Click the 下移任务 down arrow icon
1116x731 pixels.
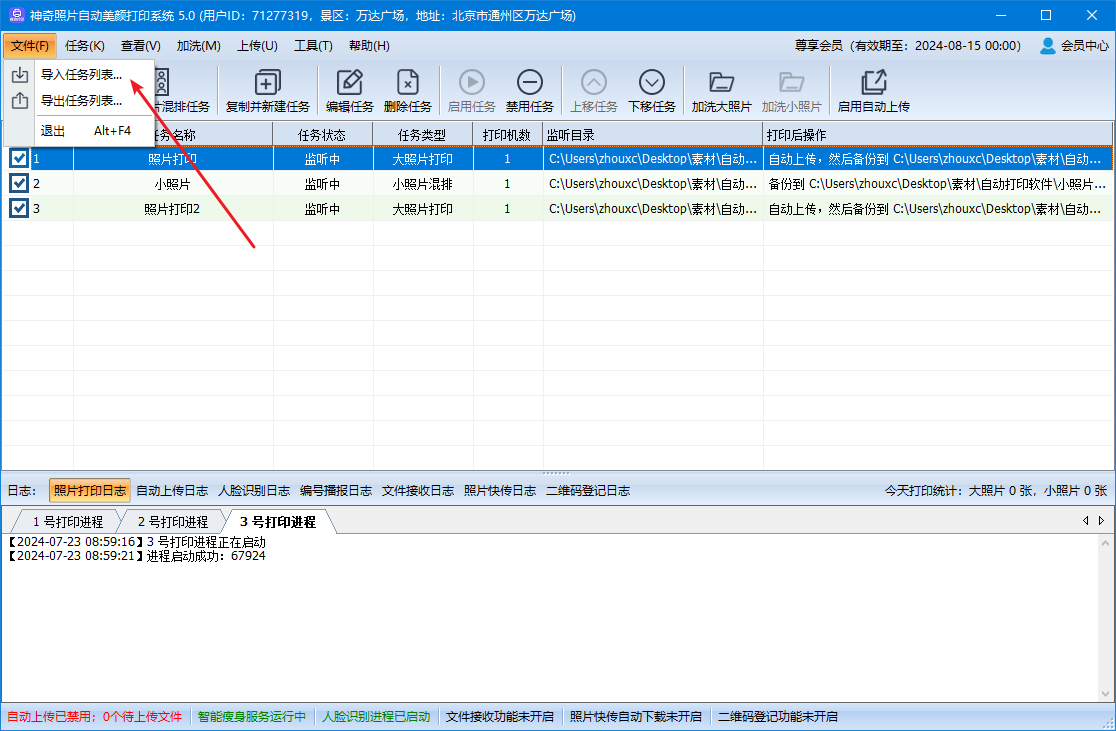652,83
